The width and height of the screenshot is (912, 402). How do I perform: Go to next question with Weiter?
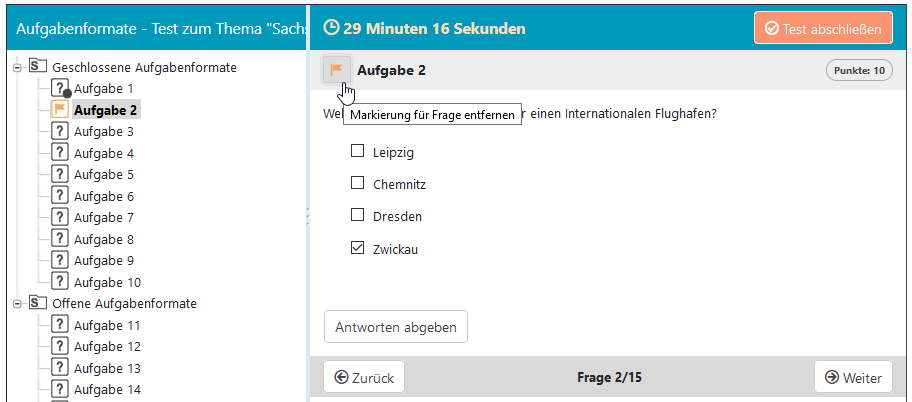(x=853, y=377)
